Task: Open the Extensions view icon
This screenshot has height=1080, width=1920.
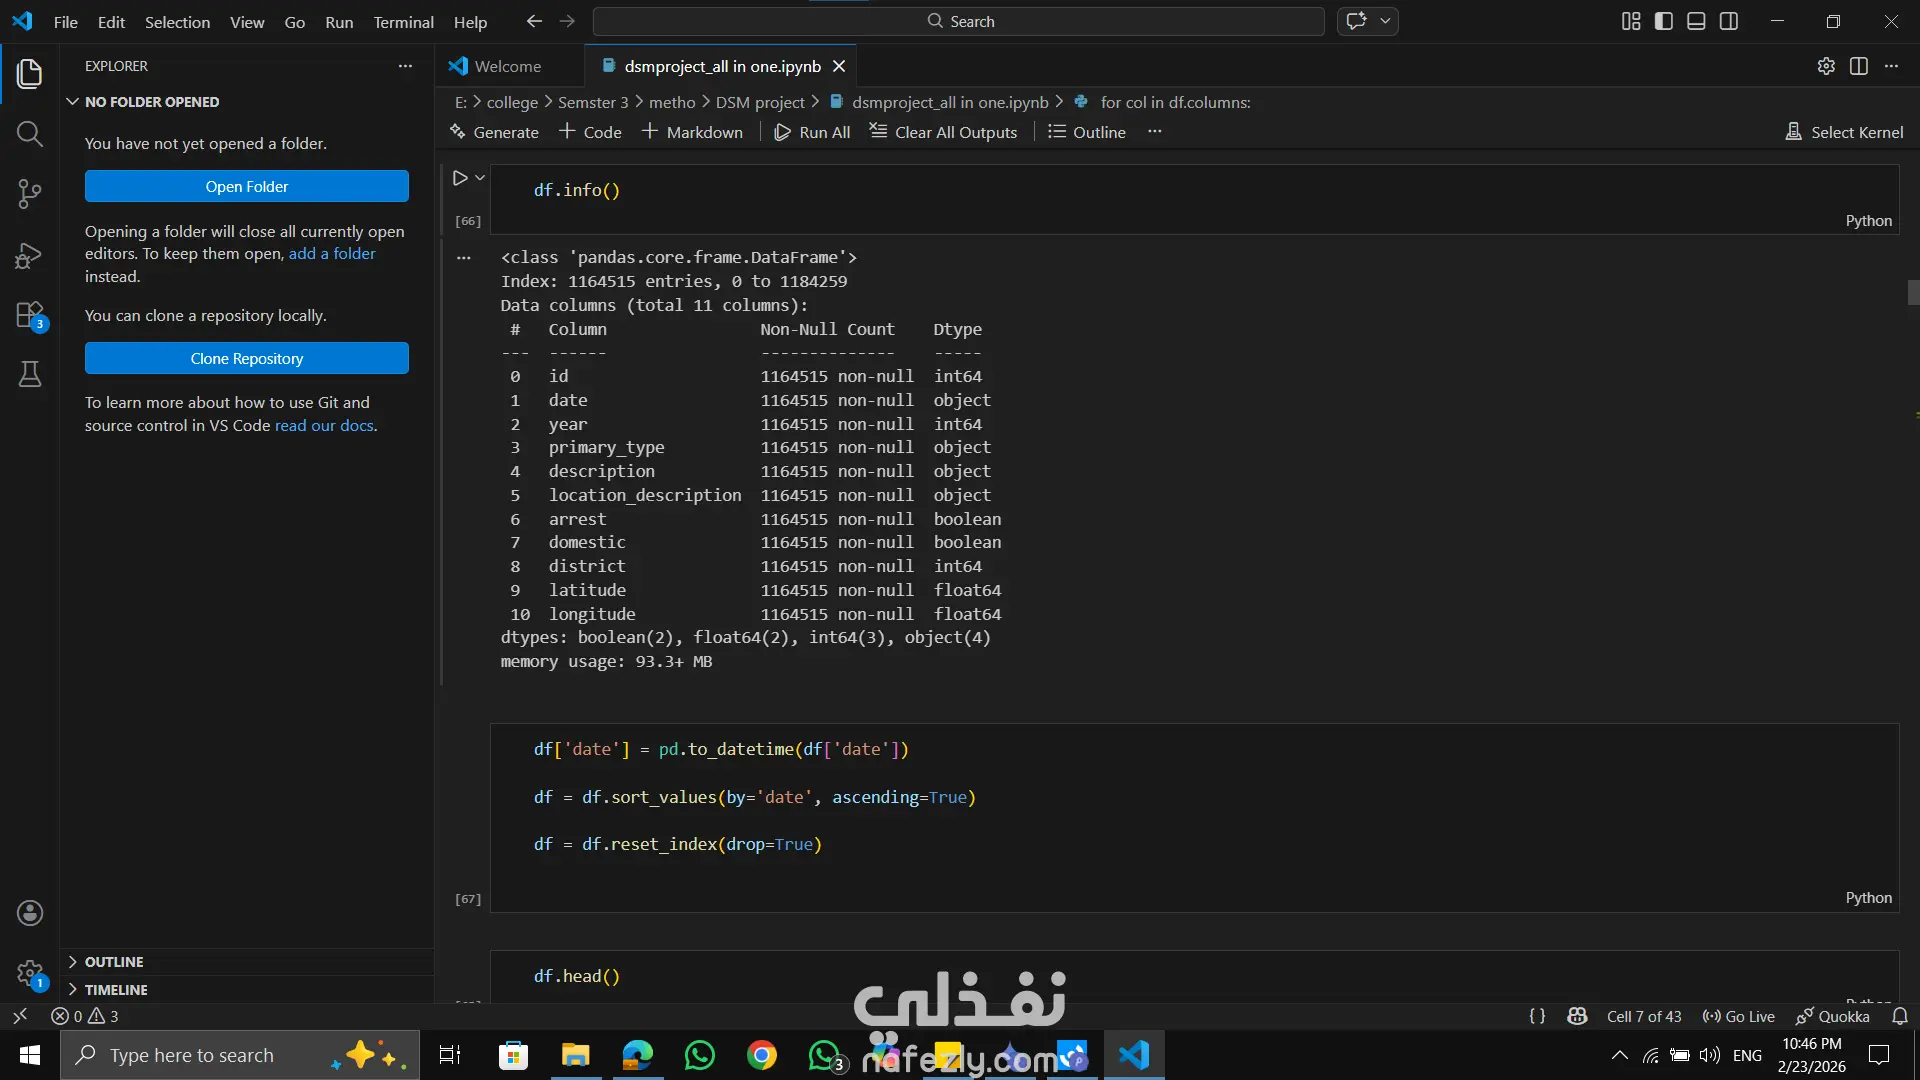Action: pos(30,316)
